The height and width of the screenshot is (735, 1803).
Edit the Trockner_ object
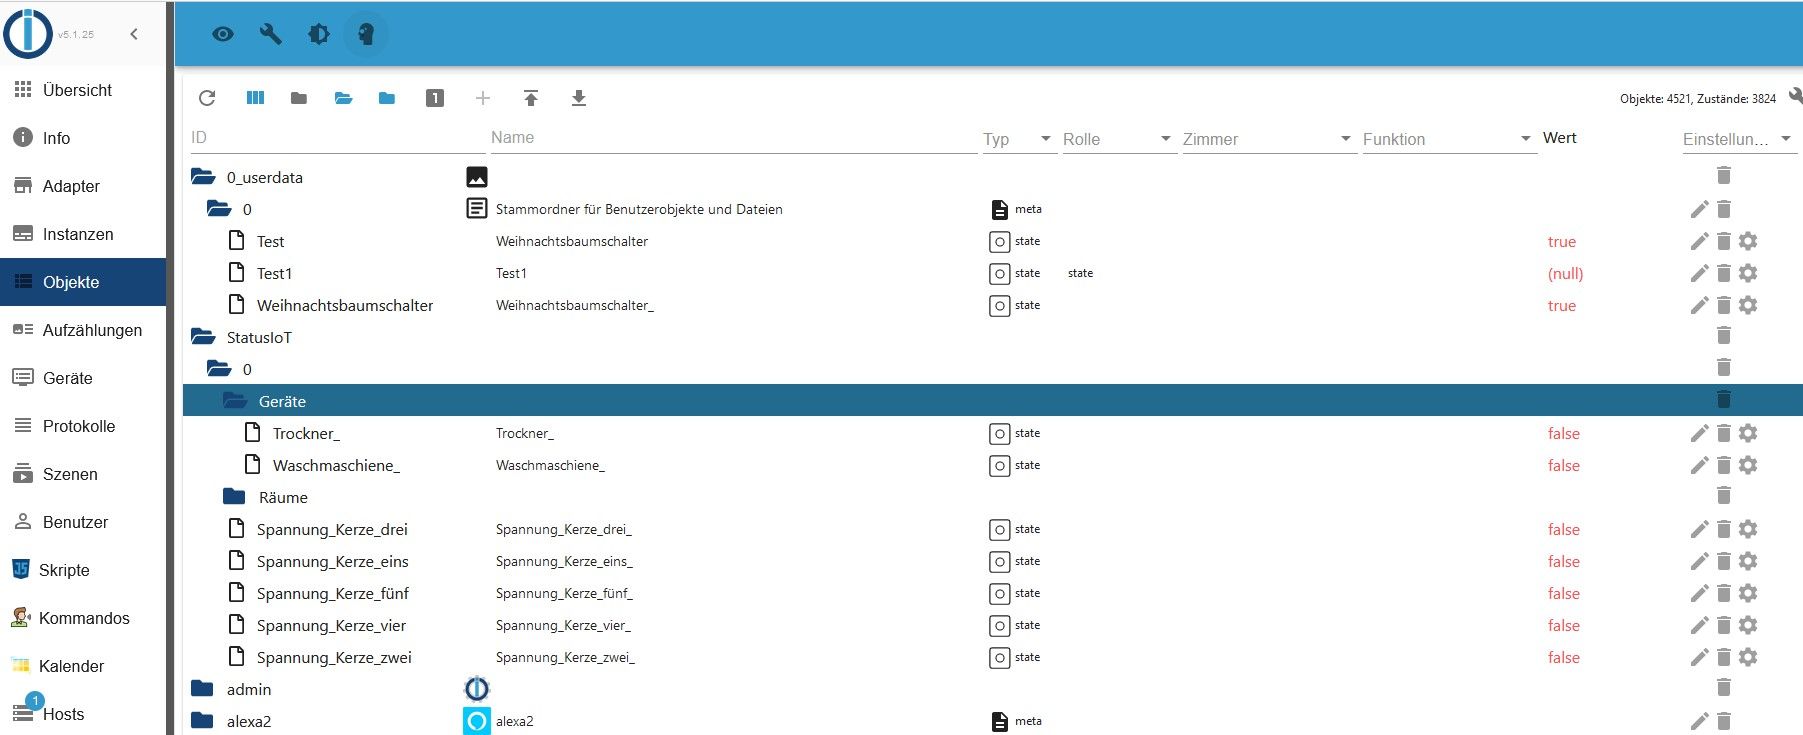click(x=1699, y=433)
